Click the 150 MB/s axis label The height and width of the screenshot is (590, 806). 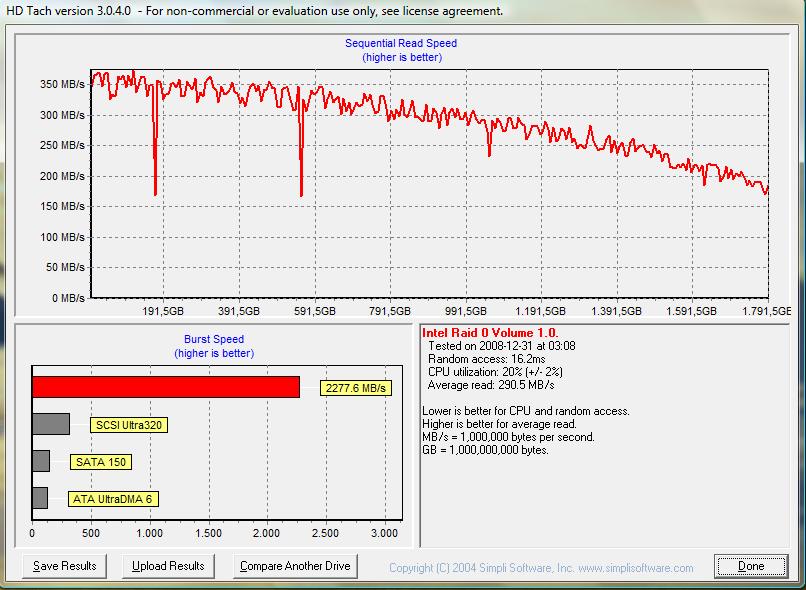point(62,207)
